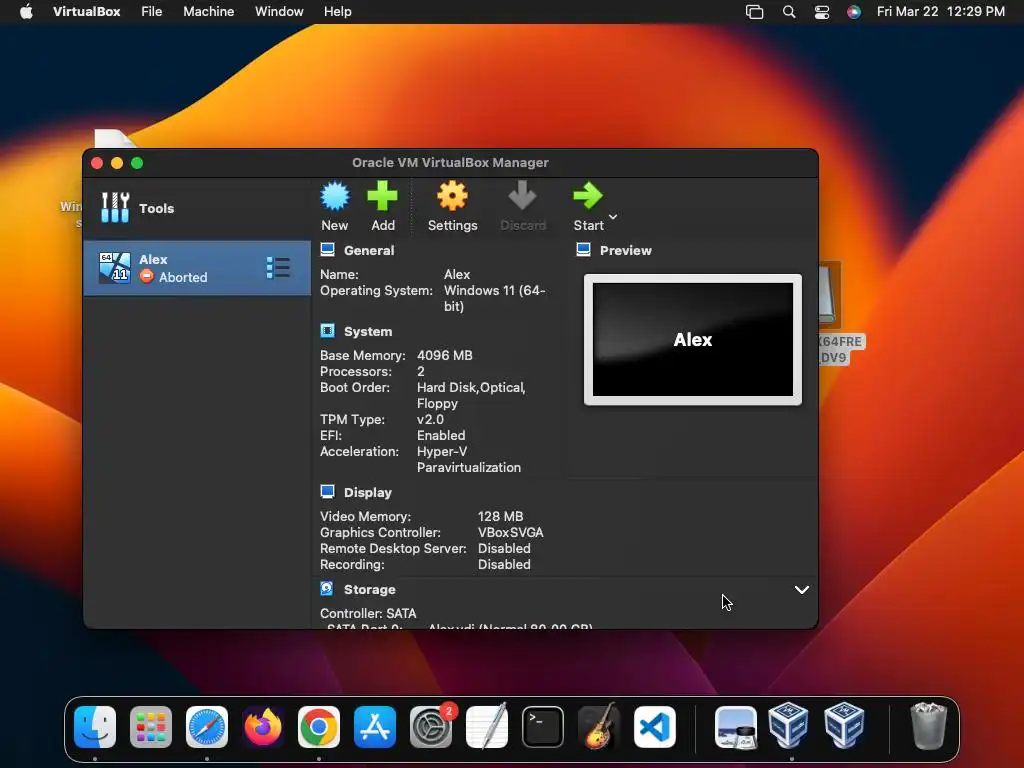This screenshot has height=768, width=1024.
Task: Select the Alex virtual machine entry
Action: pyautogui.click(x=197, y=268)
